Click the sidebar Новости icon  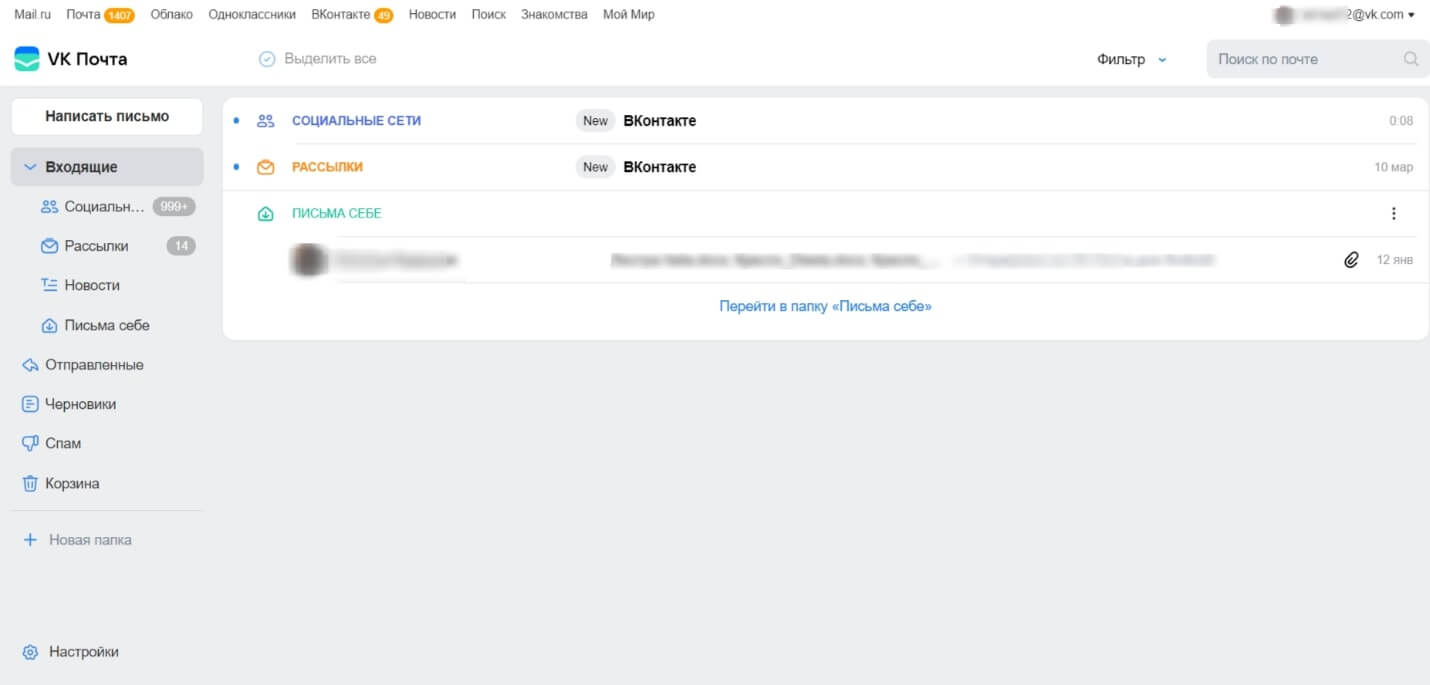pos(49,285)
